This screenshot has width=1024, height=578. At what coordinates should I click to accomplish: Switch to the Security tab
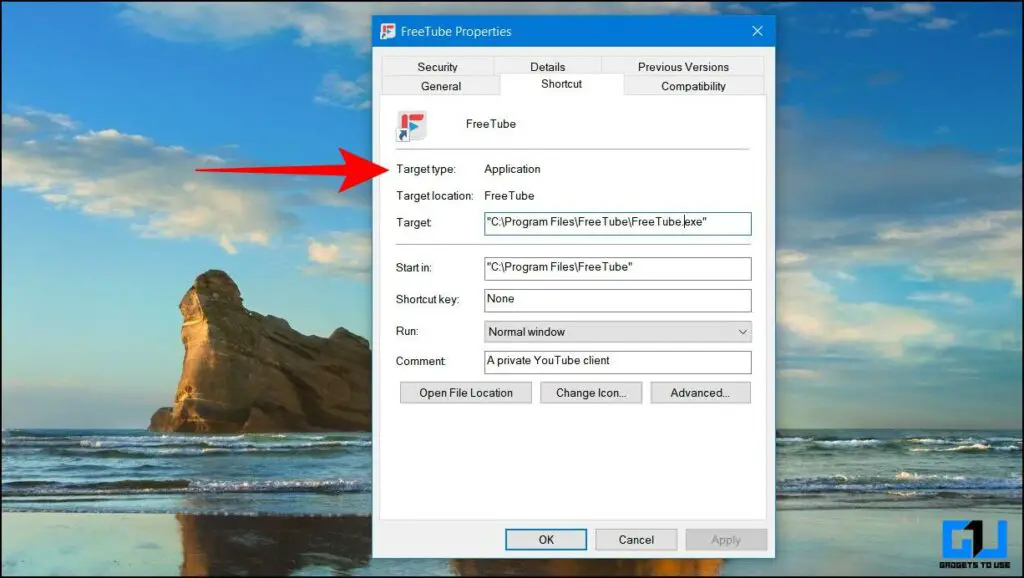(x=438, y=67)
